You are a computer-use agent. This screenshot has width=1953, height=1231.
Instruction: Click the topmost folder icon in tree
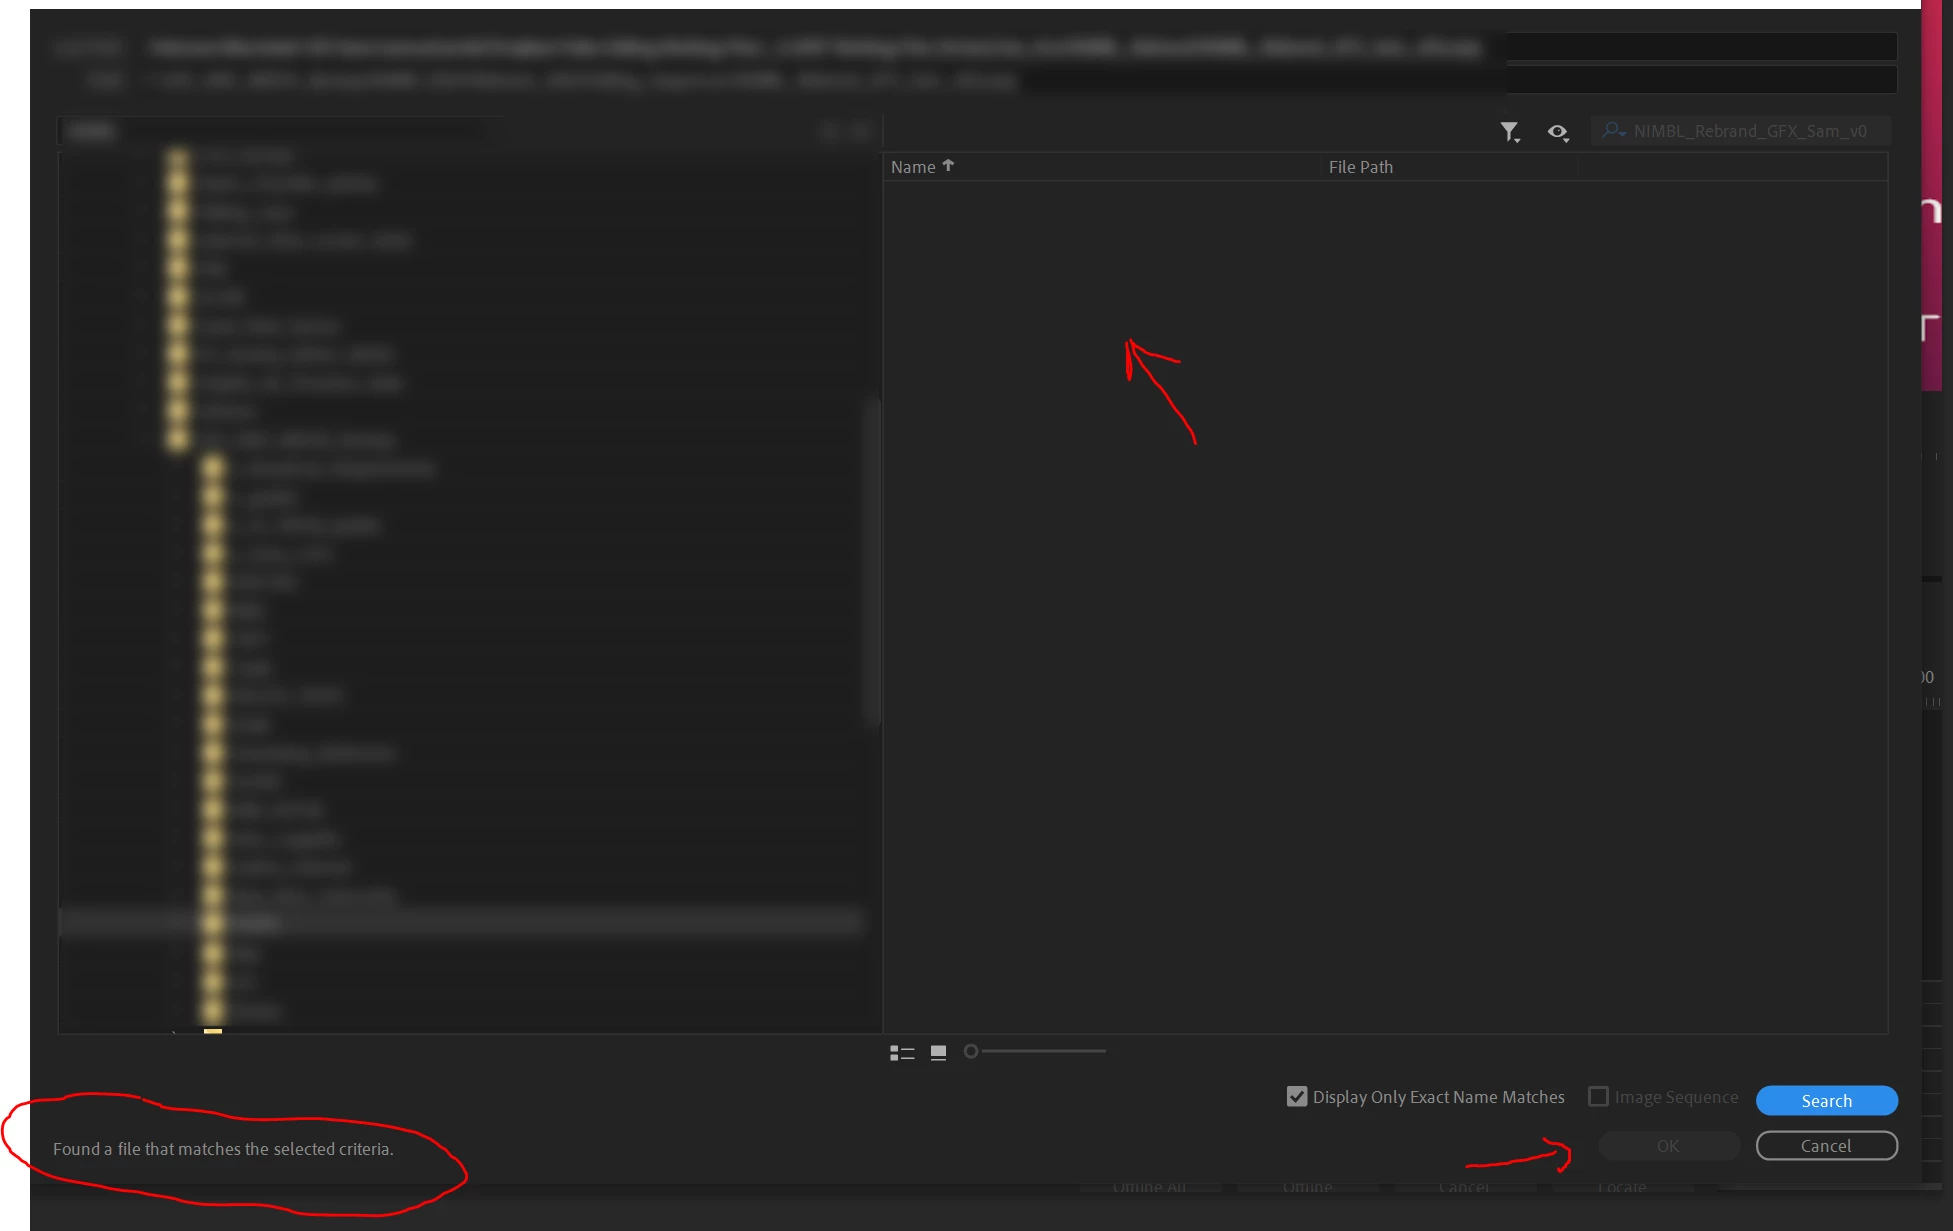click(x=178, y=156)
